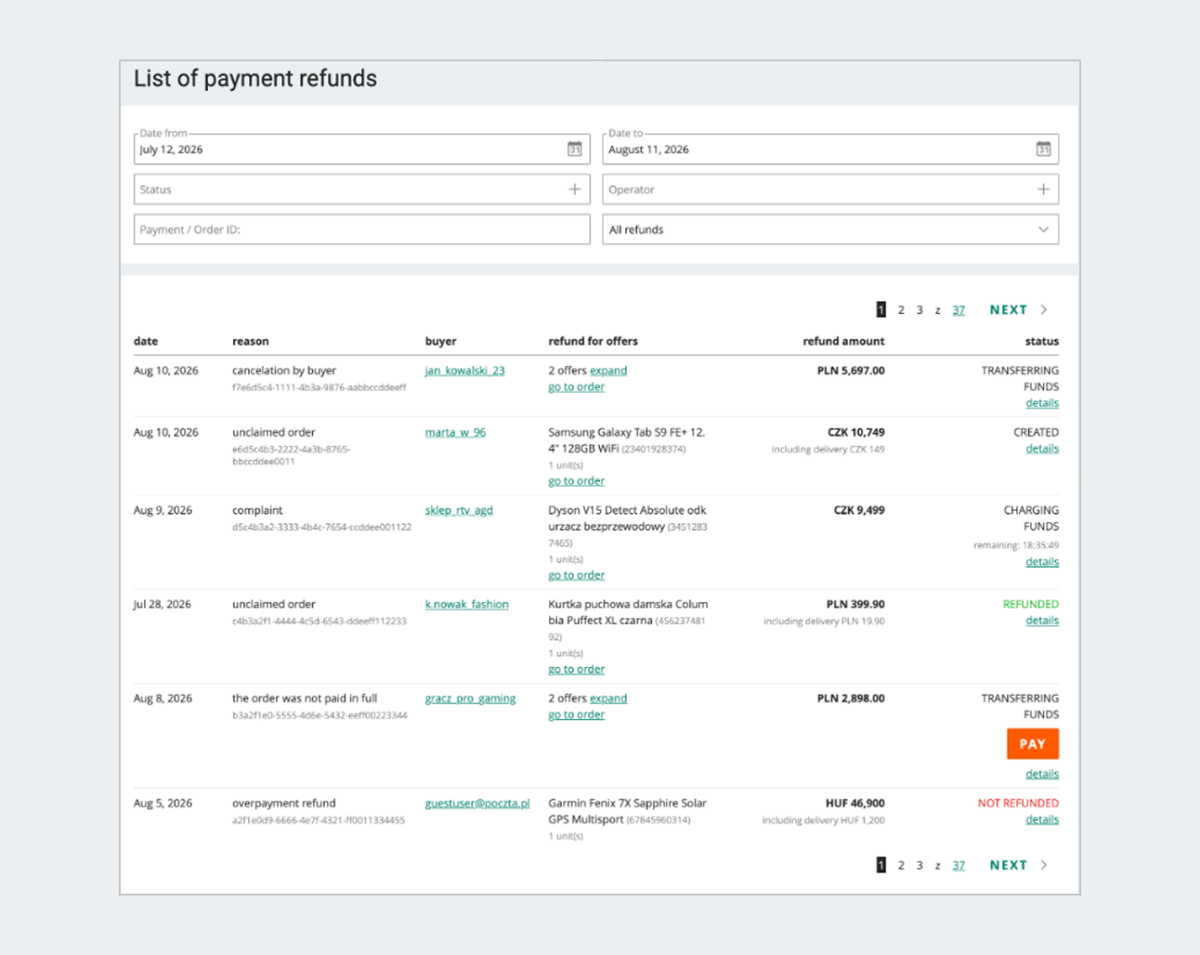Click the Operator filter field
This screenshot has width=1200, height=955.
coord(830,189)
